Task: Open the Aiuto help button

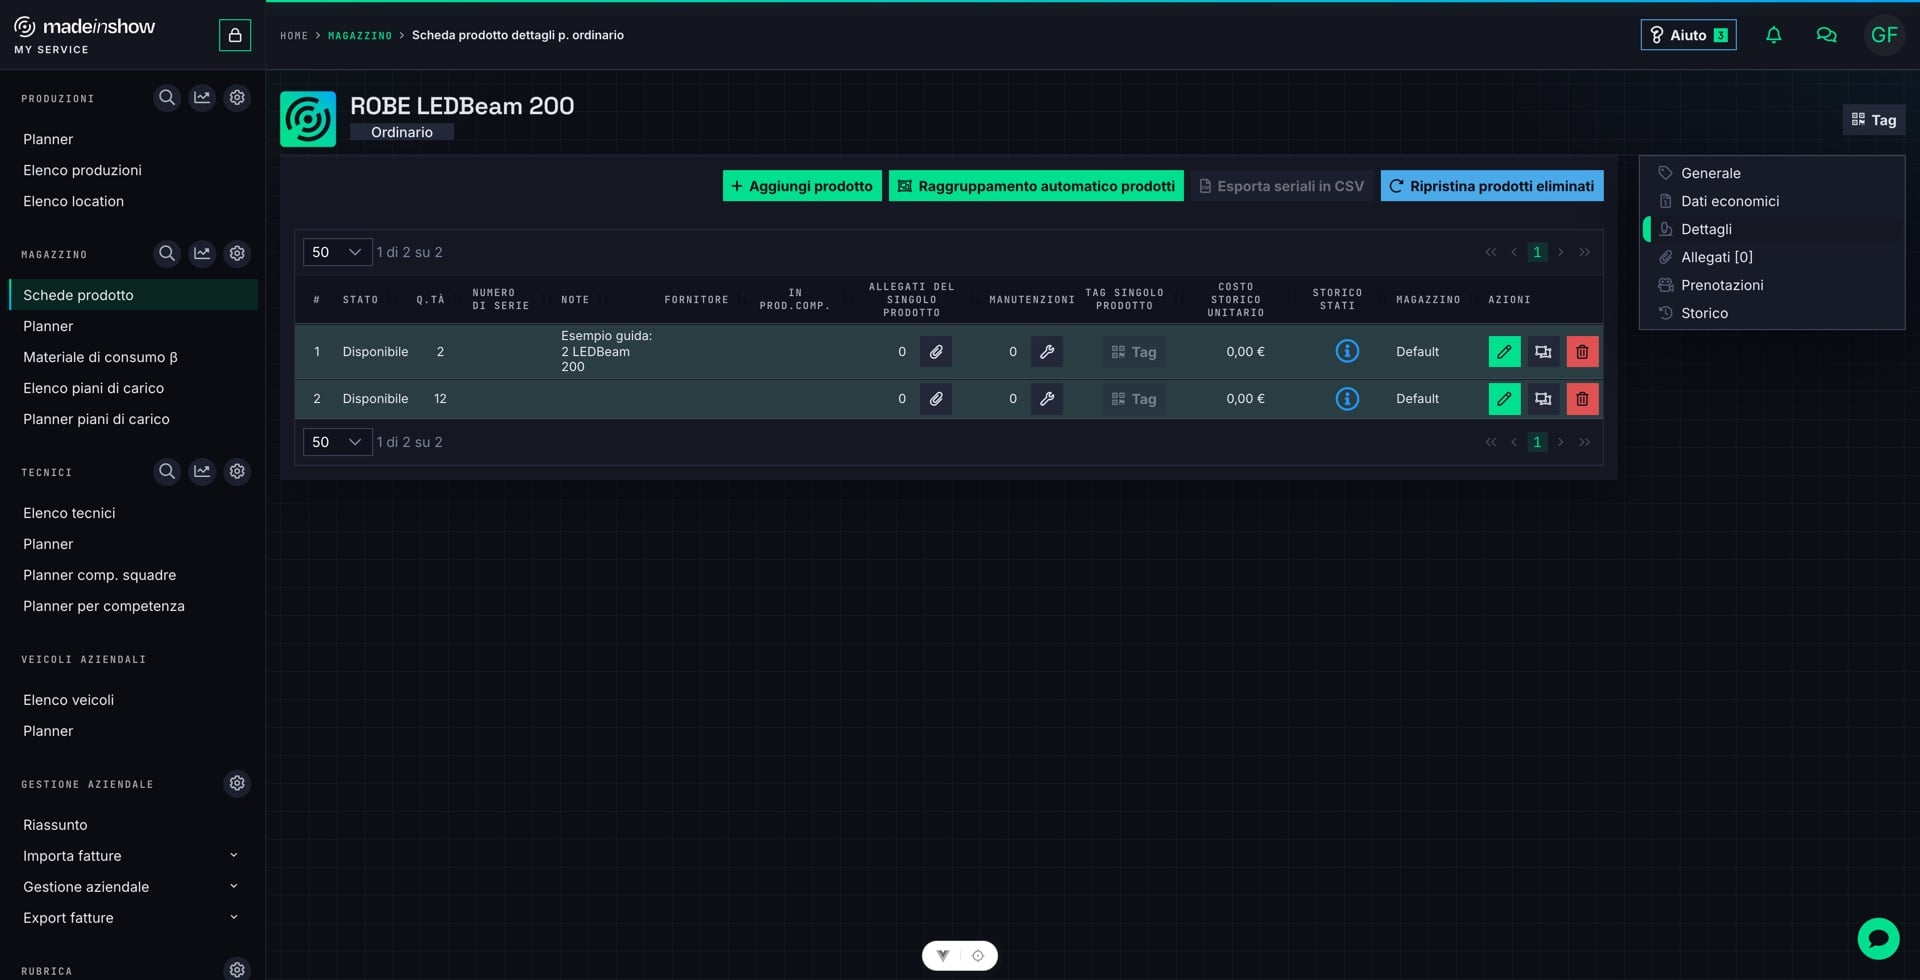Action: (1688, 35)
